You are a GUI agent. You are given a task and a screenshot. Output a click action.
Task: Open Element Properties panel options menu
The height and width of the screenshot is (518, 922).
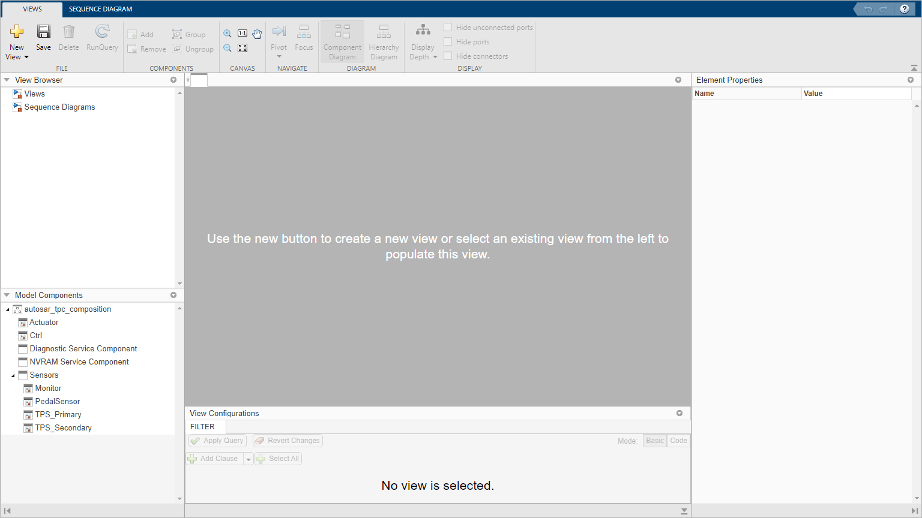click(910, 80)
